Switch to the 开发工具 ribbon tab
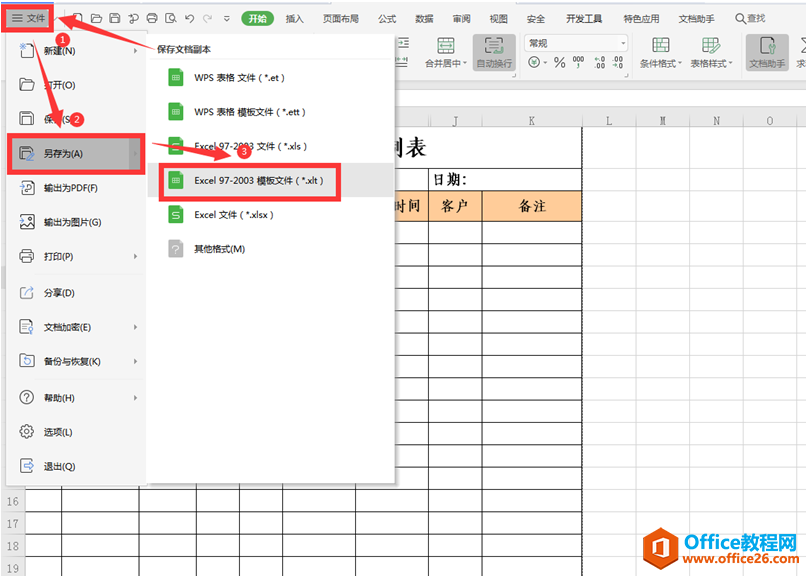806x576 pixels. pos(584,18)
